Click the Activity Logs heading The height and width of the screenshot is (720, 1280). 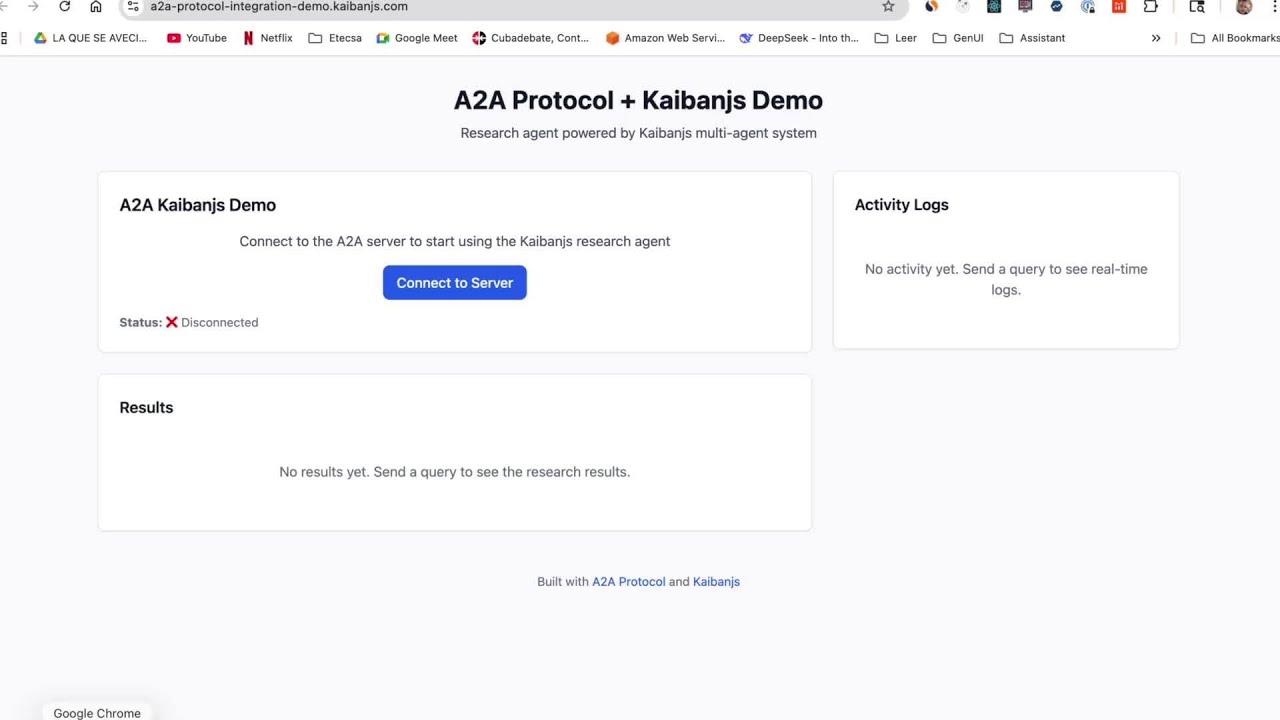901,205
